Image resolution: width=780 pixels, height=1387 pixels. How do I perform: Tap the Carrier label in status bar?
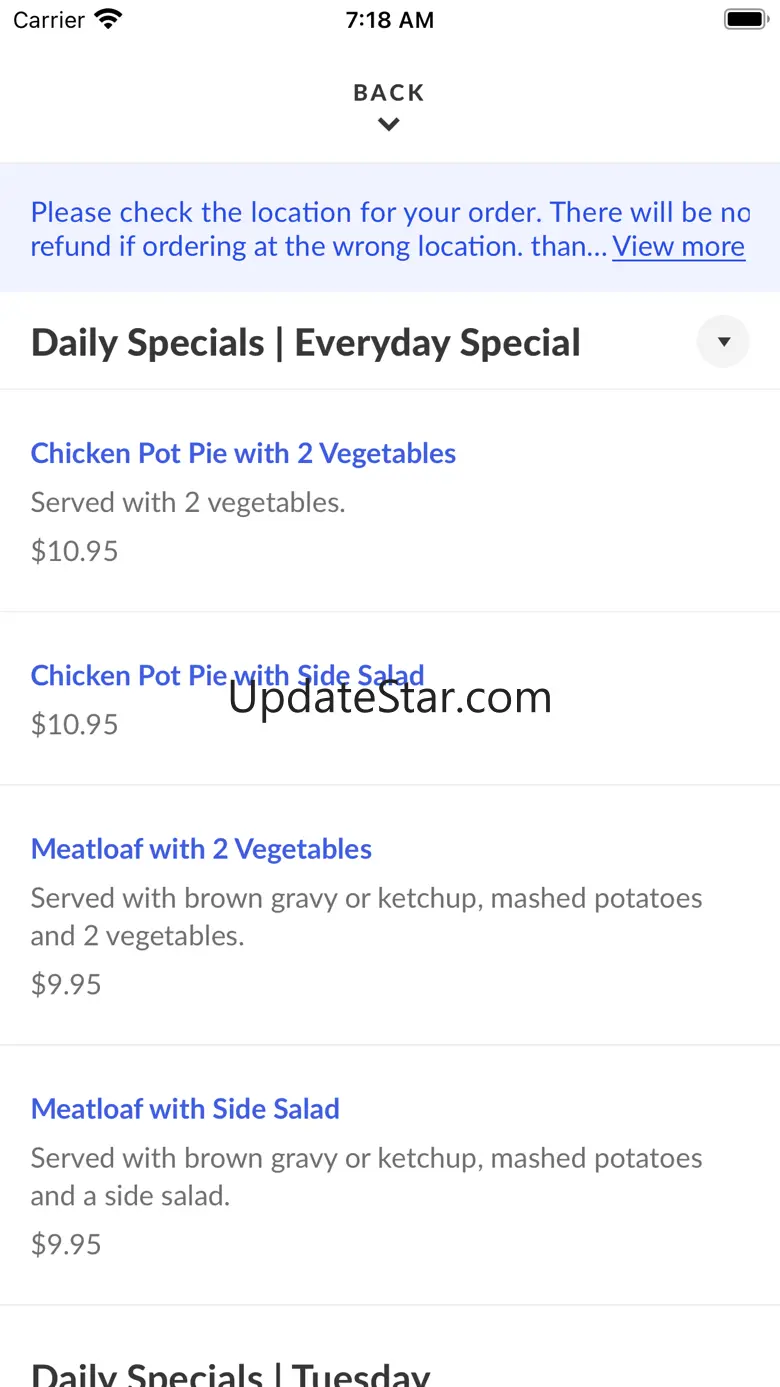point(48,19)
